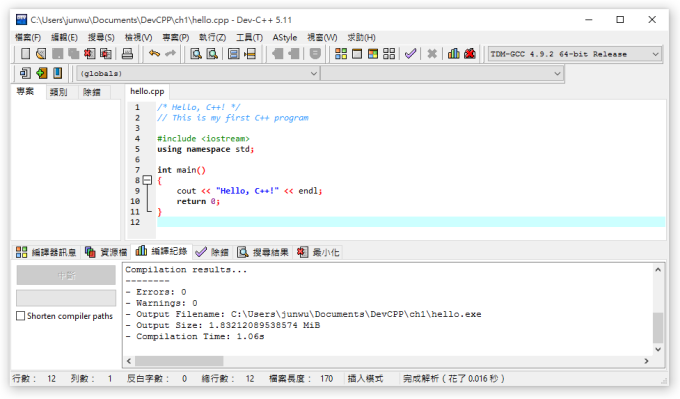Open the 搜尋(S) menu

(101, 37)
